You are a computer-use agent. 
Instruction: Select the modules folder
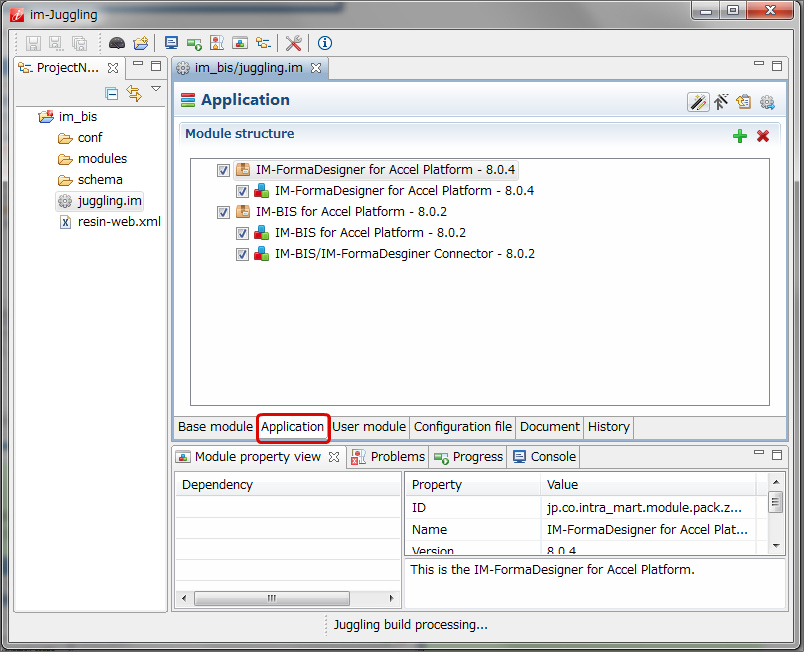(102, 158)
